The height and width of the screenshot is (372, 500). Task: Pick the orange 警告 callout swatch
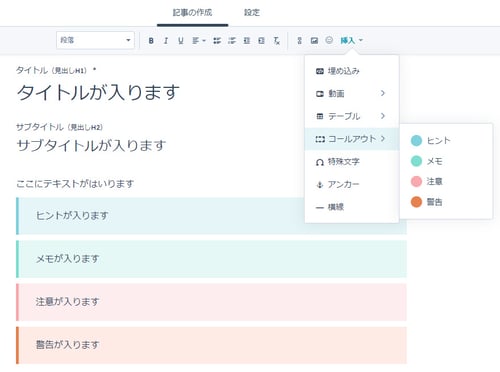point(416,202)
